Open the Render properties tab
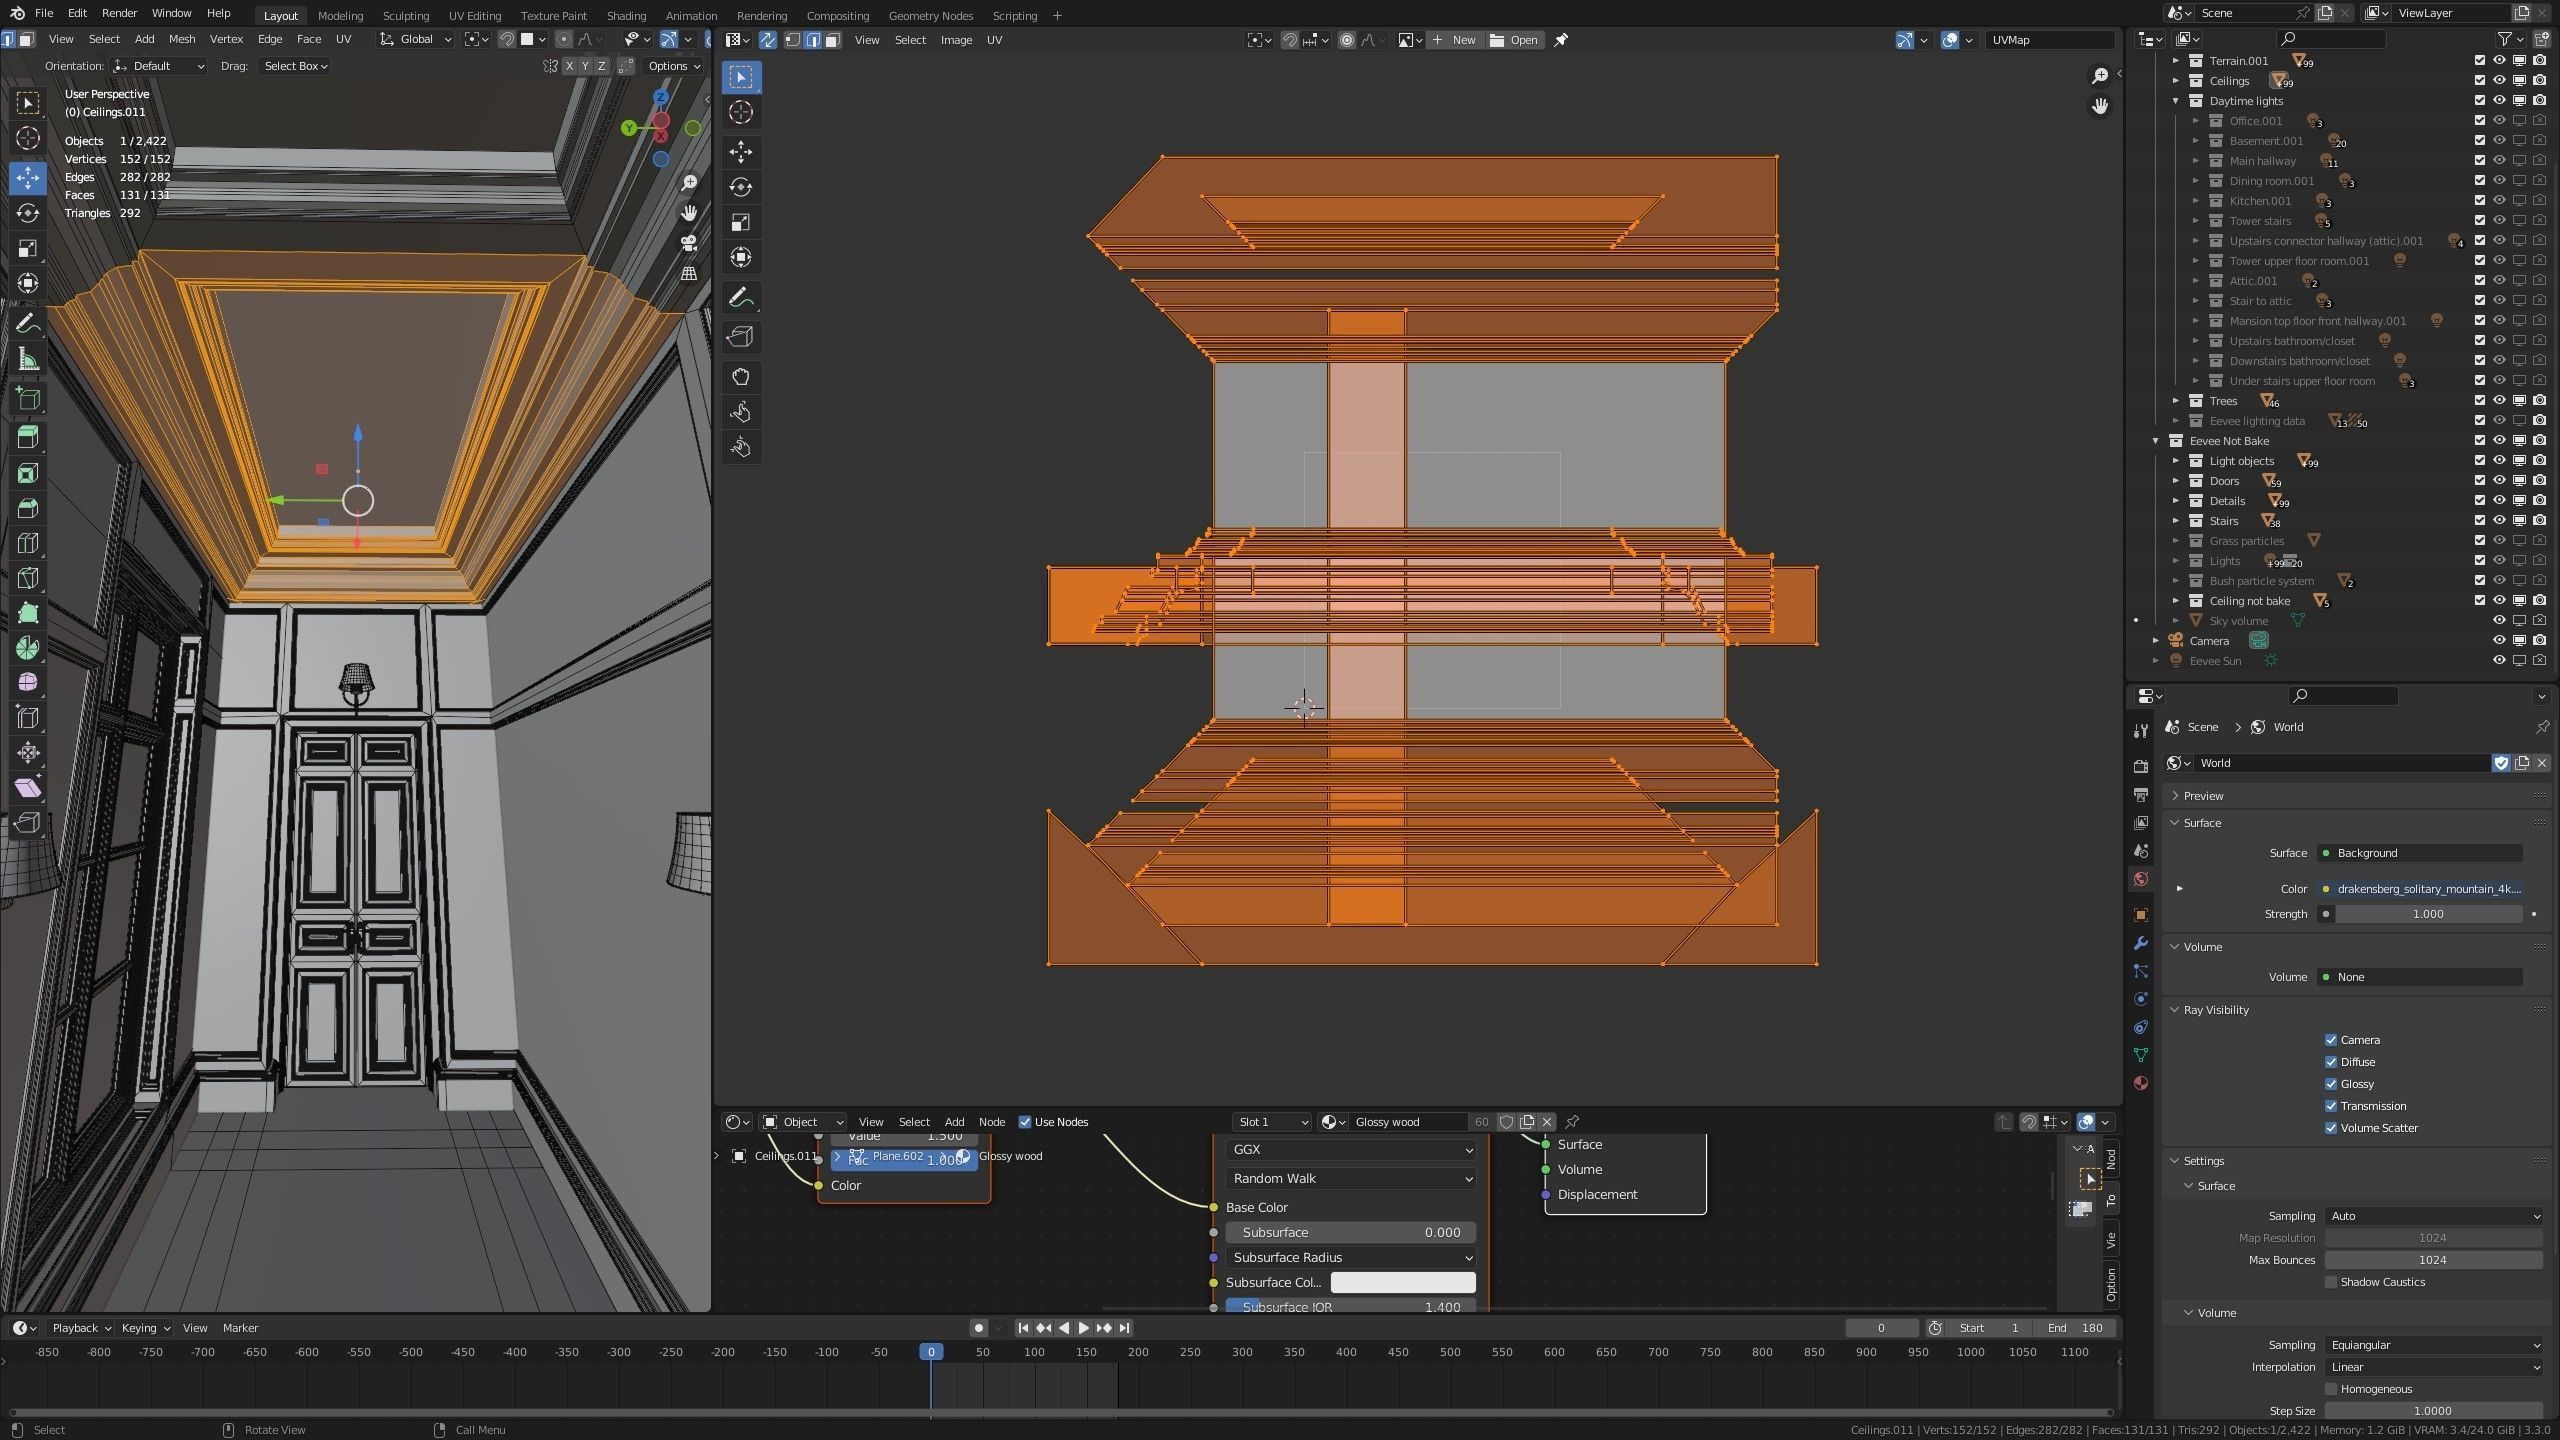The image size is (2560, 1440). 2141,766
